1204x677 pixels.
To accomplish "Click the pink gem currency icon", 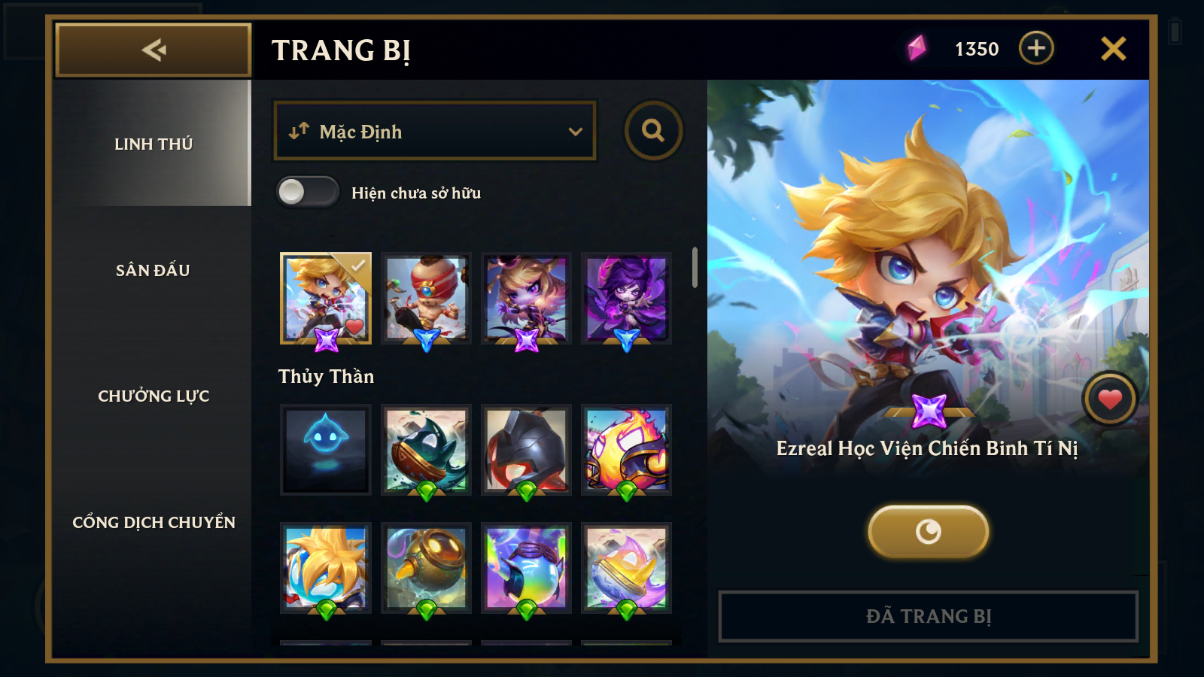I will coord(917,48).
